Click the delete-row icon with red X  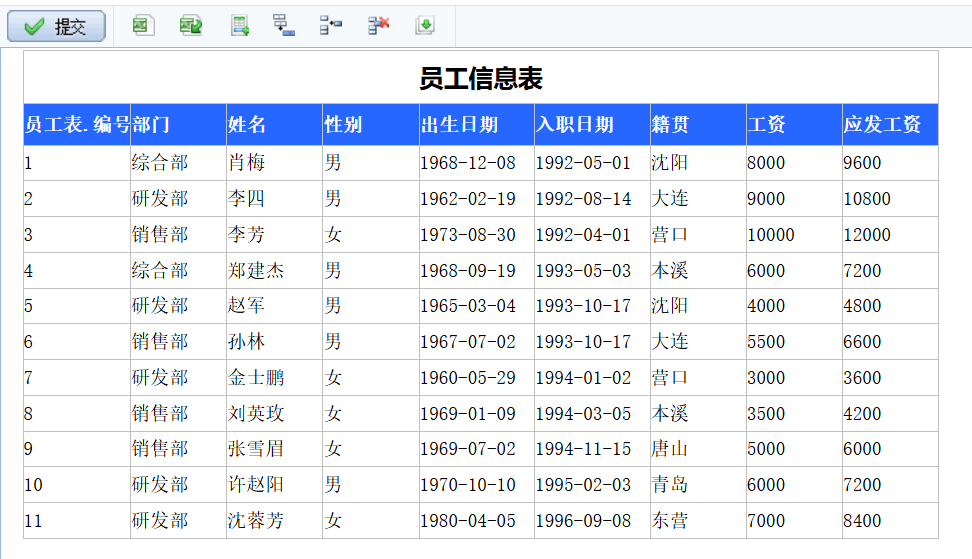click(x=378, y=26)
